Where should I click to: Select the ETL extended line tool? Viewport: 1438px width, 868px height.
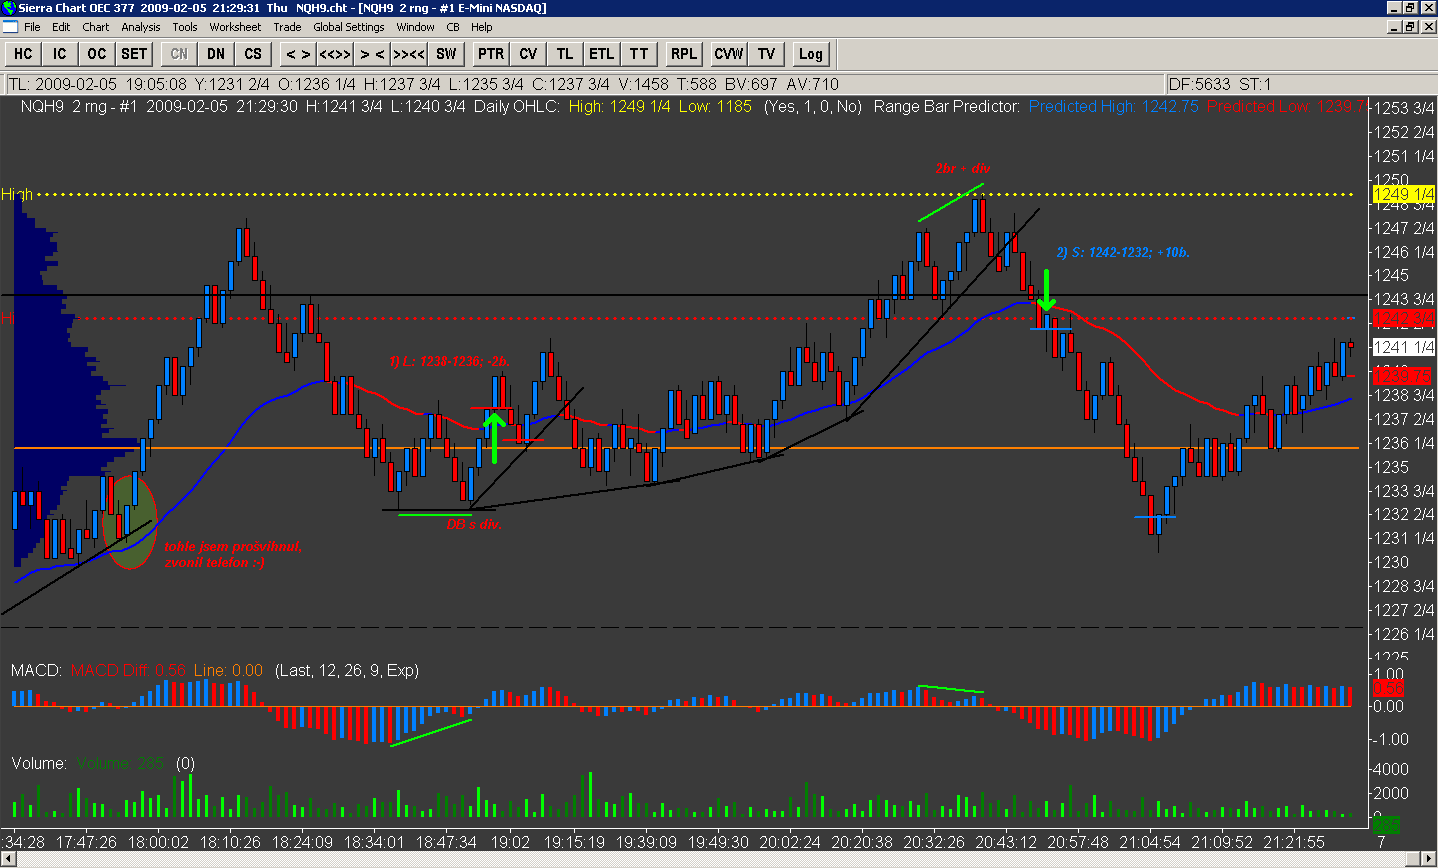click(x=602, y=54)
